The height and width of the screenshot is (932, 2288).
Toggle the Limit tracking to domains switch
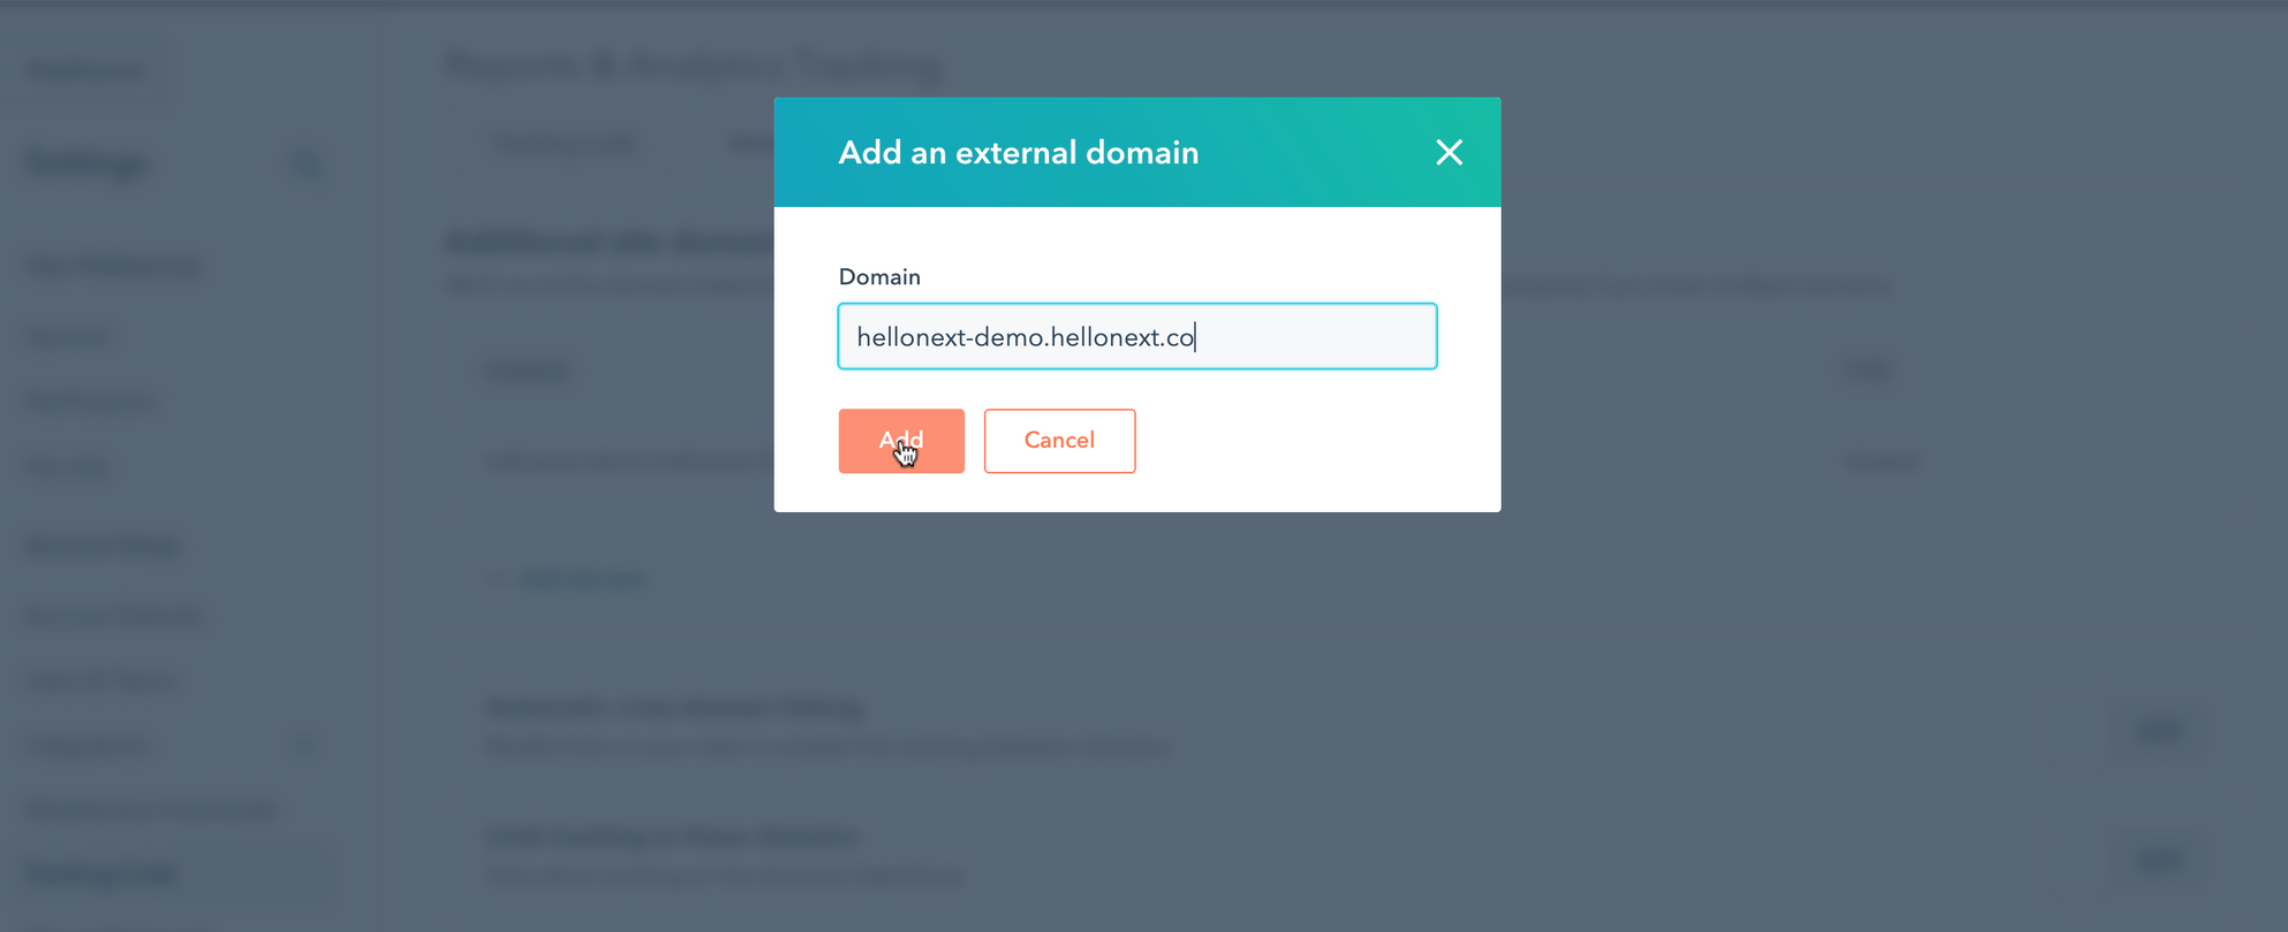[x=2159, y=859]
